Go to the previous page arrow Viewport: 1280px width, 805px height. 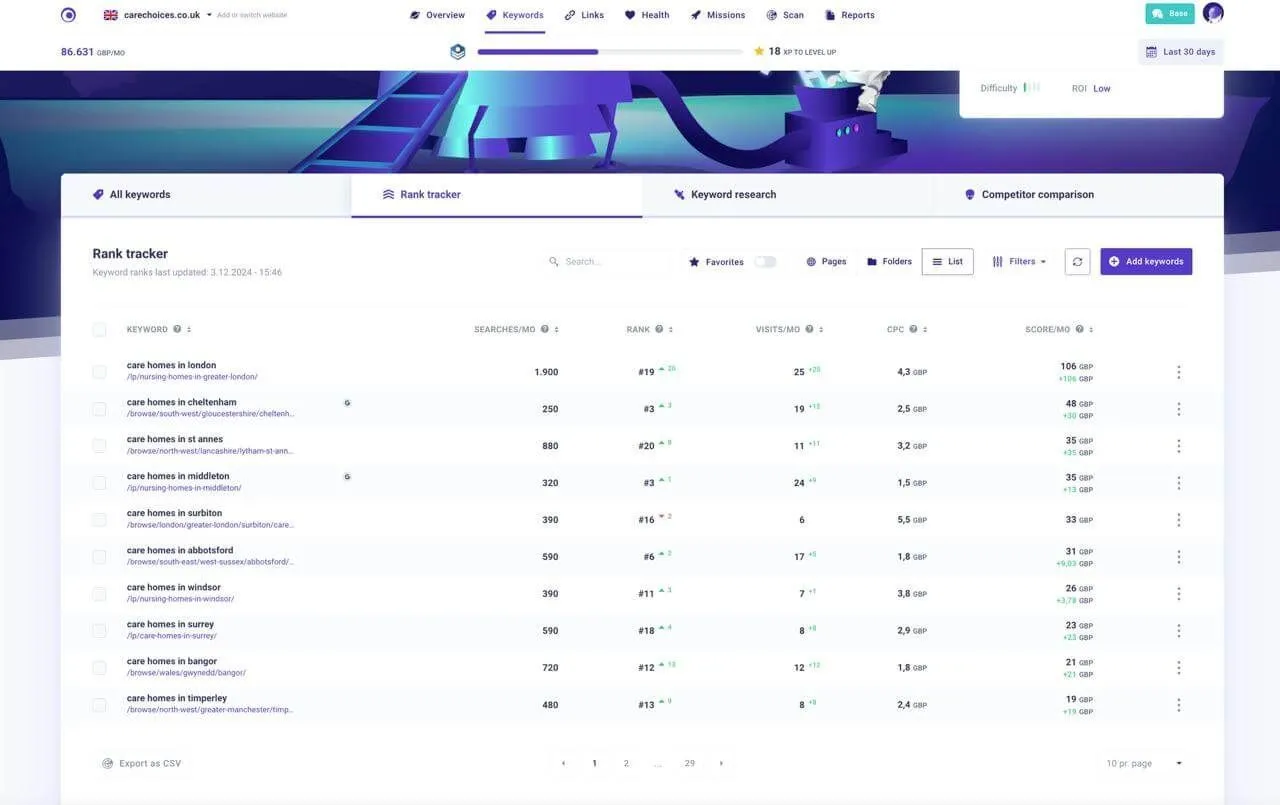[563, 763]
